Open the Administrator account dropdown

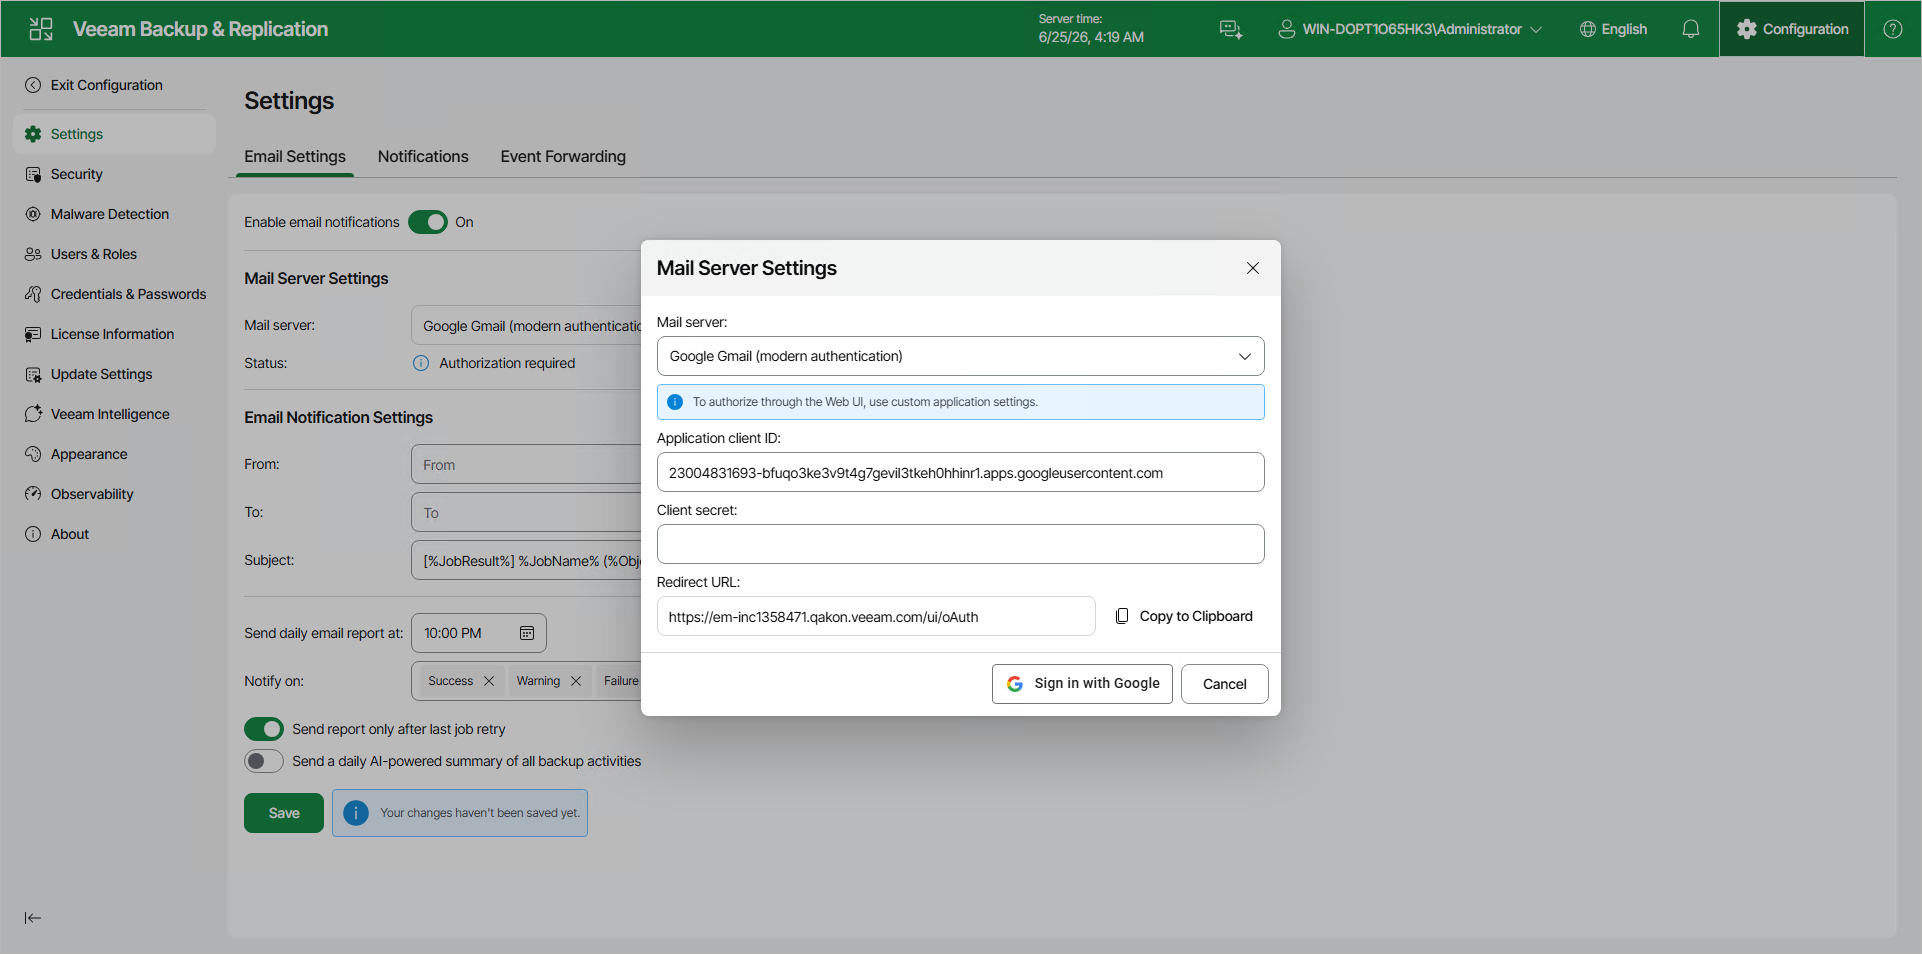pos(1410,29)
